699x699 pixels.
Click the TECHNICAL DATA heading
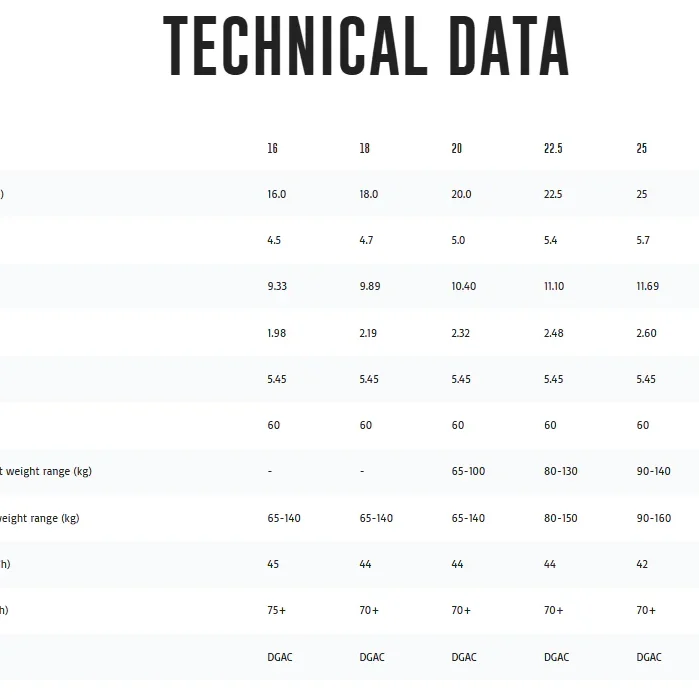click(x=366, y=46)
